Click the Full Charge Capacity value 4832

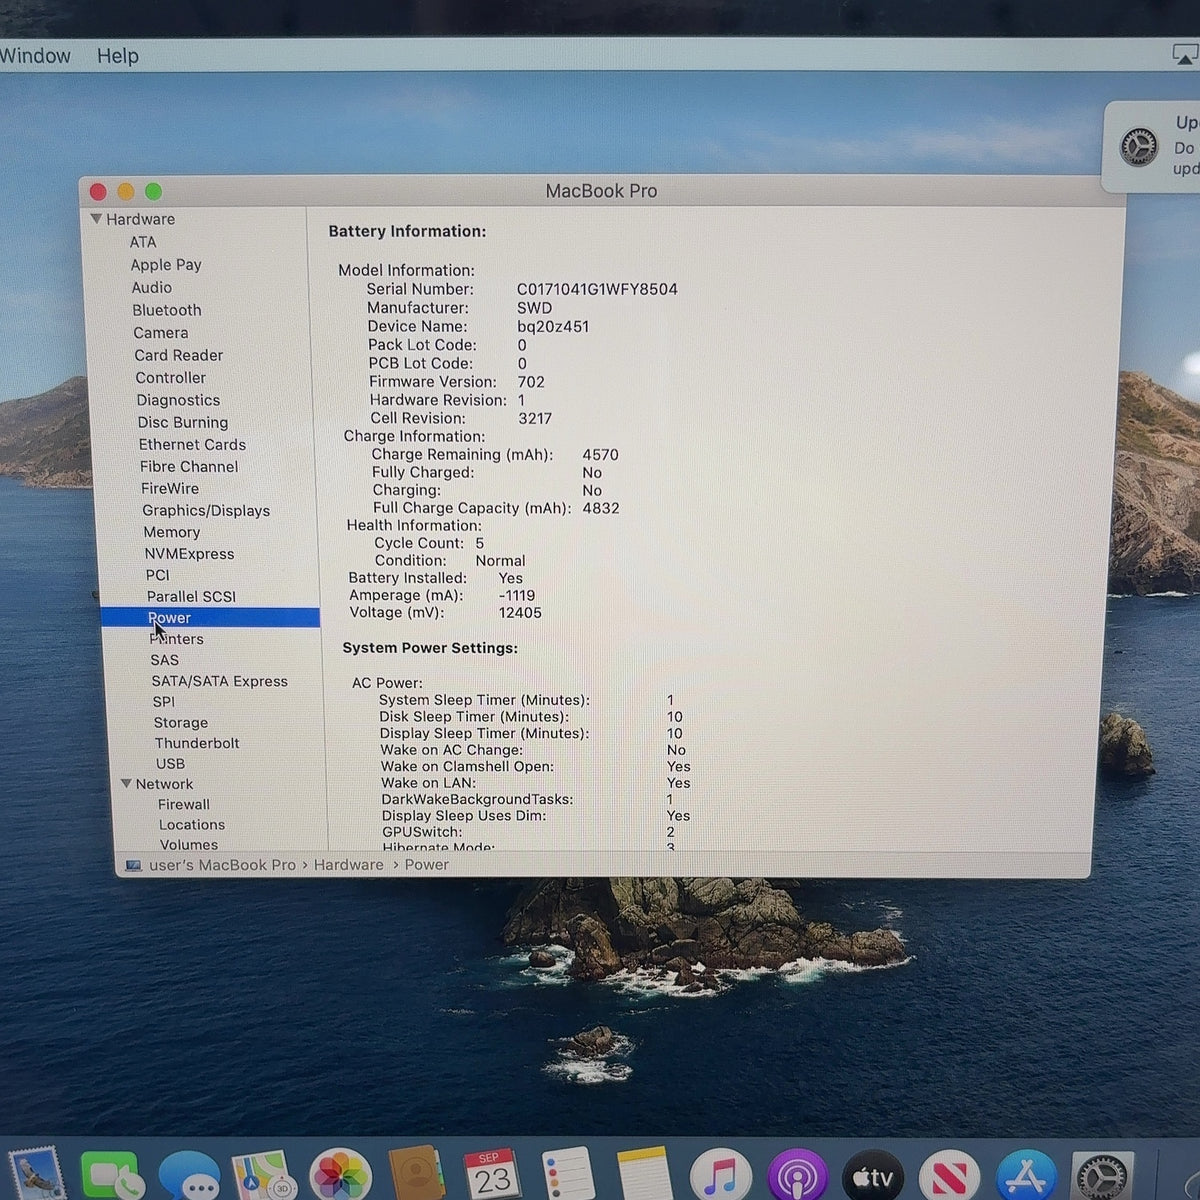(x=601, y=509)
